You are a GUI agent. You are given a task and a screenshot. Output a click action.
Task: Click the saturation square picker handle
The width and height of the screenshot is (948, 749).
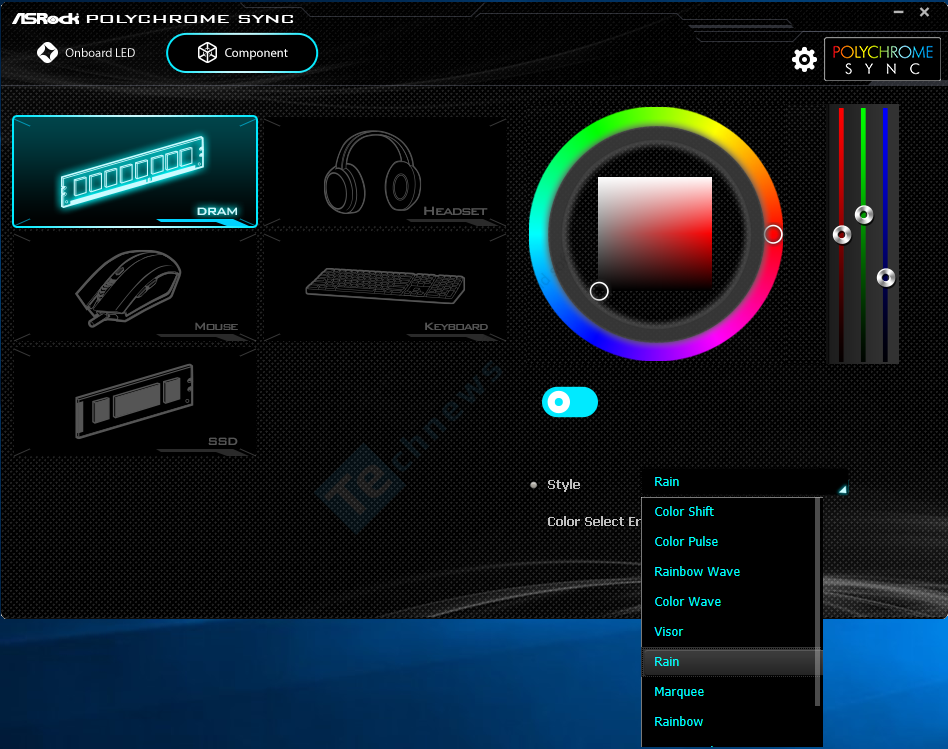click(x=599, y=291)
